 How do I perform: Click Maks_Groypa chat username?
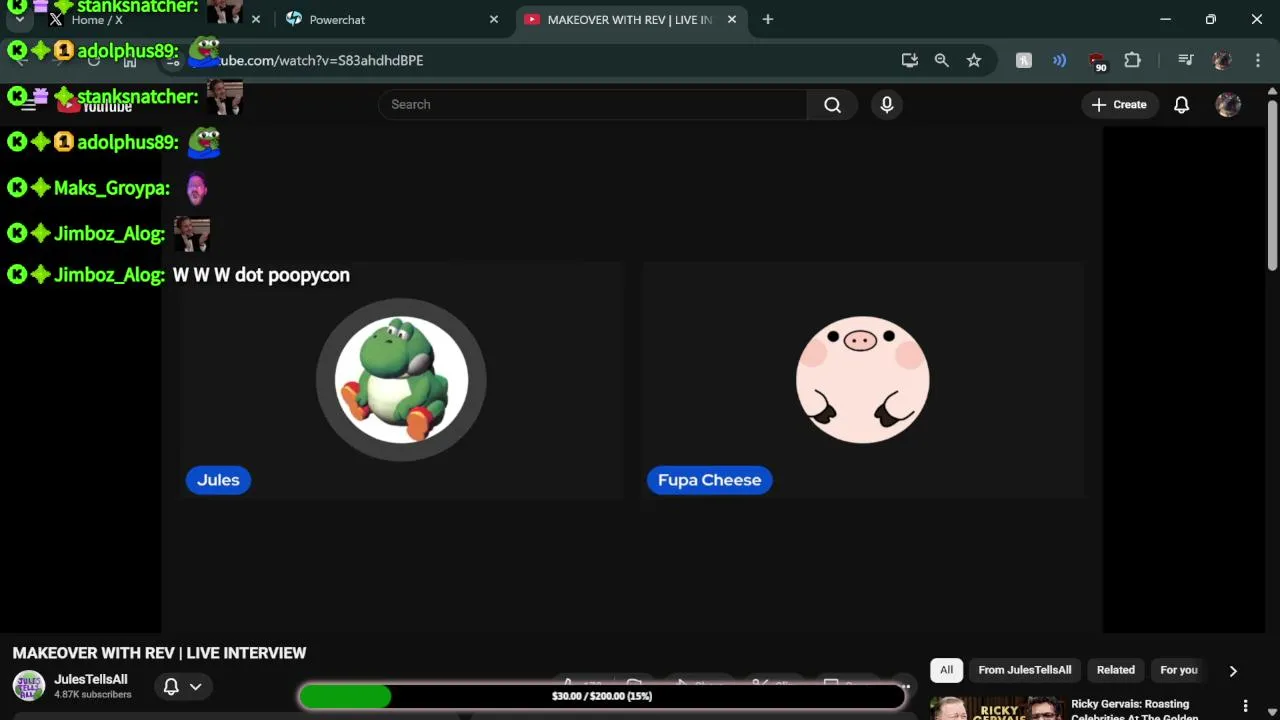pyautogui.click(x=111, y=188)
